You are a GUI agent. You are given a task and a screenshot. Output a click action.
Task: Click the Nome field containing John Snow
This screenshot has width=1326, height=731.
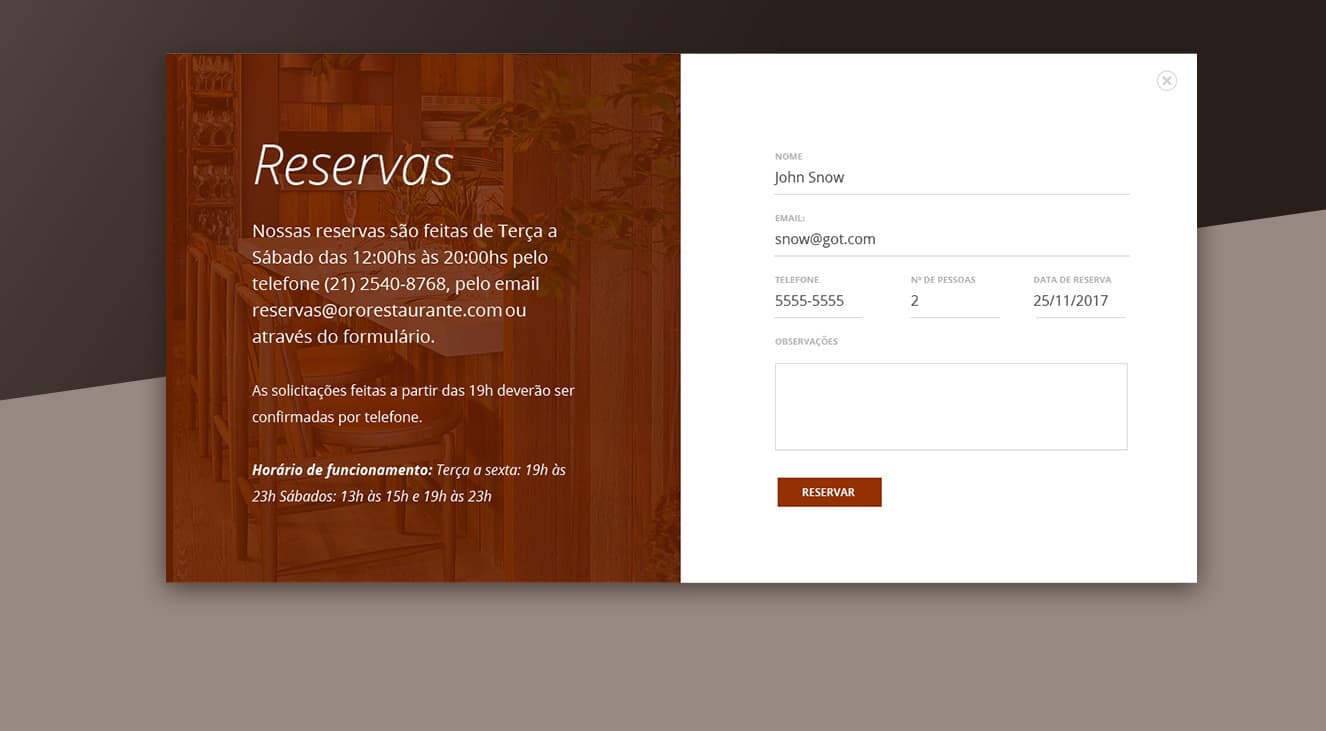click(952, 178)
